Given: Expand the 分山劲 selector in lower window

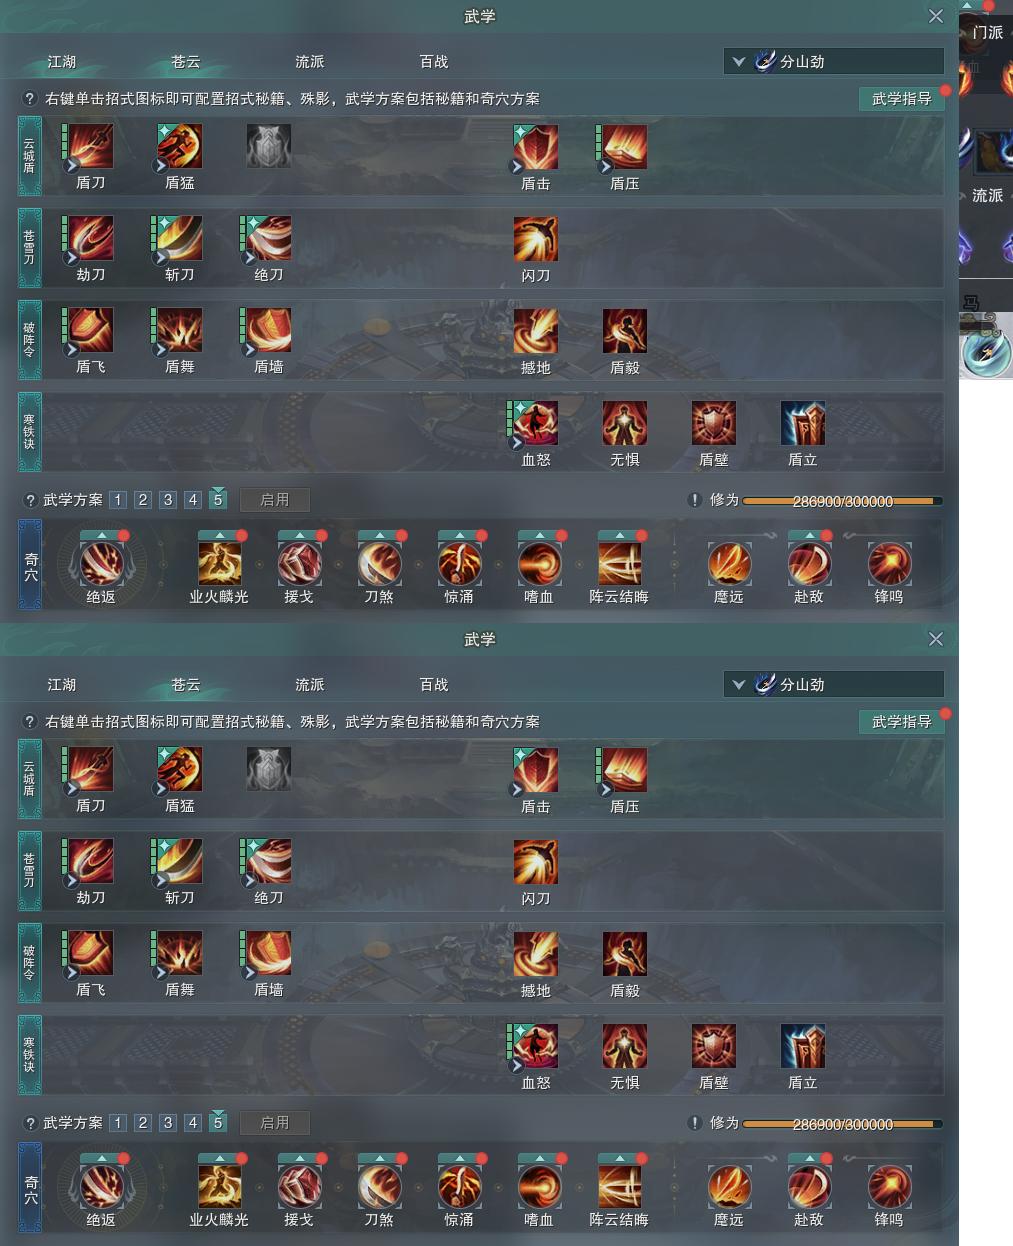Looking at the screenshot, I should click(x=834, y=684).
